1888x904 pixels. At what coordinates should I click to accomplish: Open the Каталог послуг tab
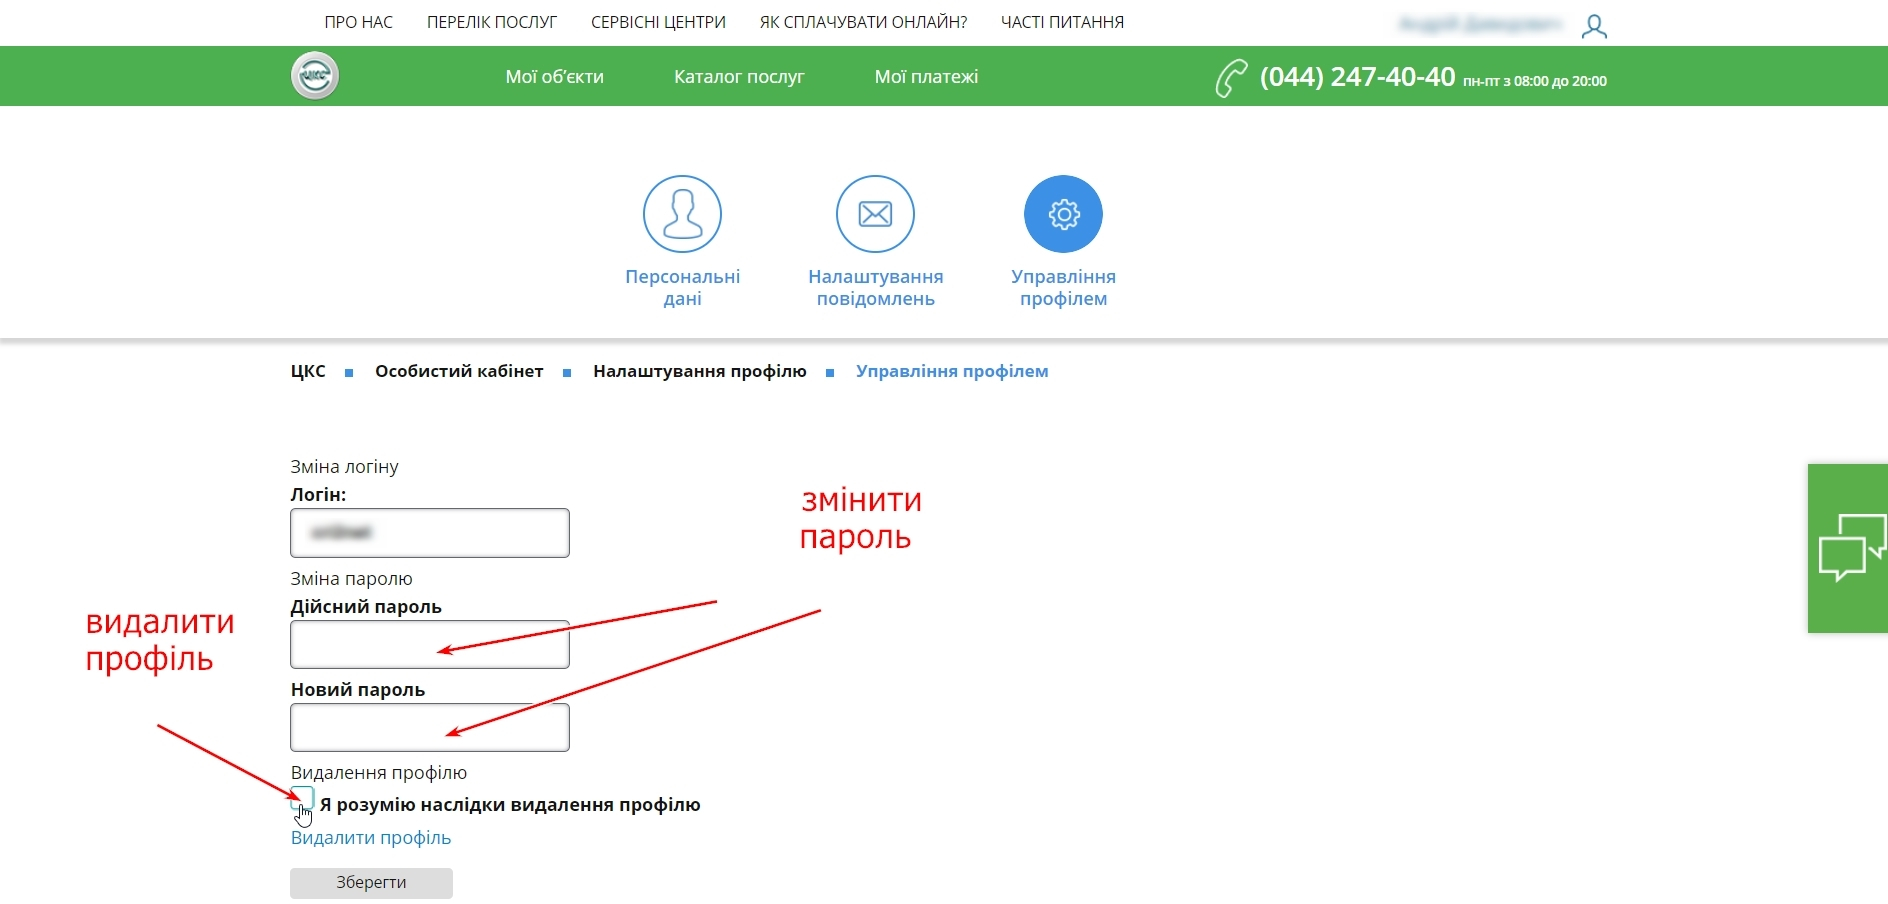tap(739, 77)
